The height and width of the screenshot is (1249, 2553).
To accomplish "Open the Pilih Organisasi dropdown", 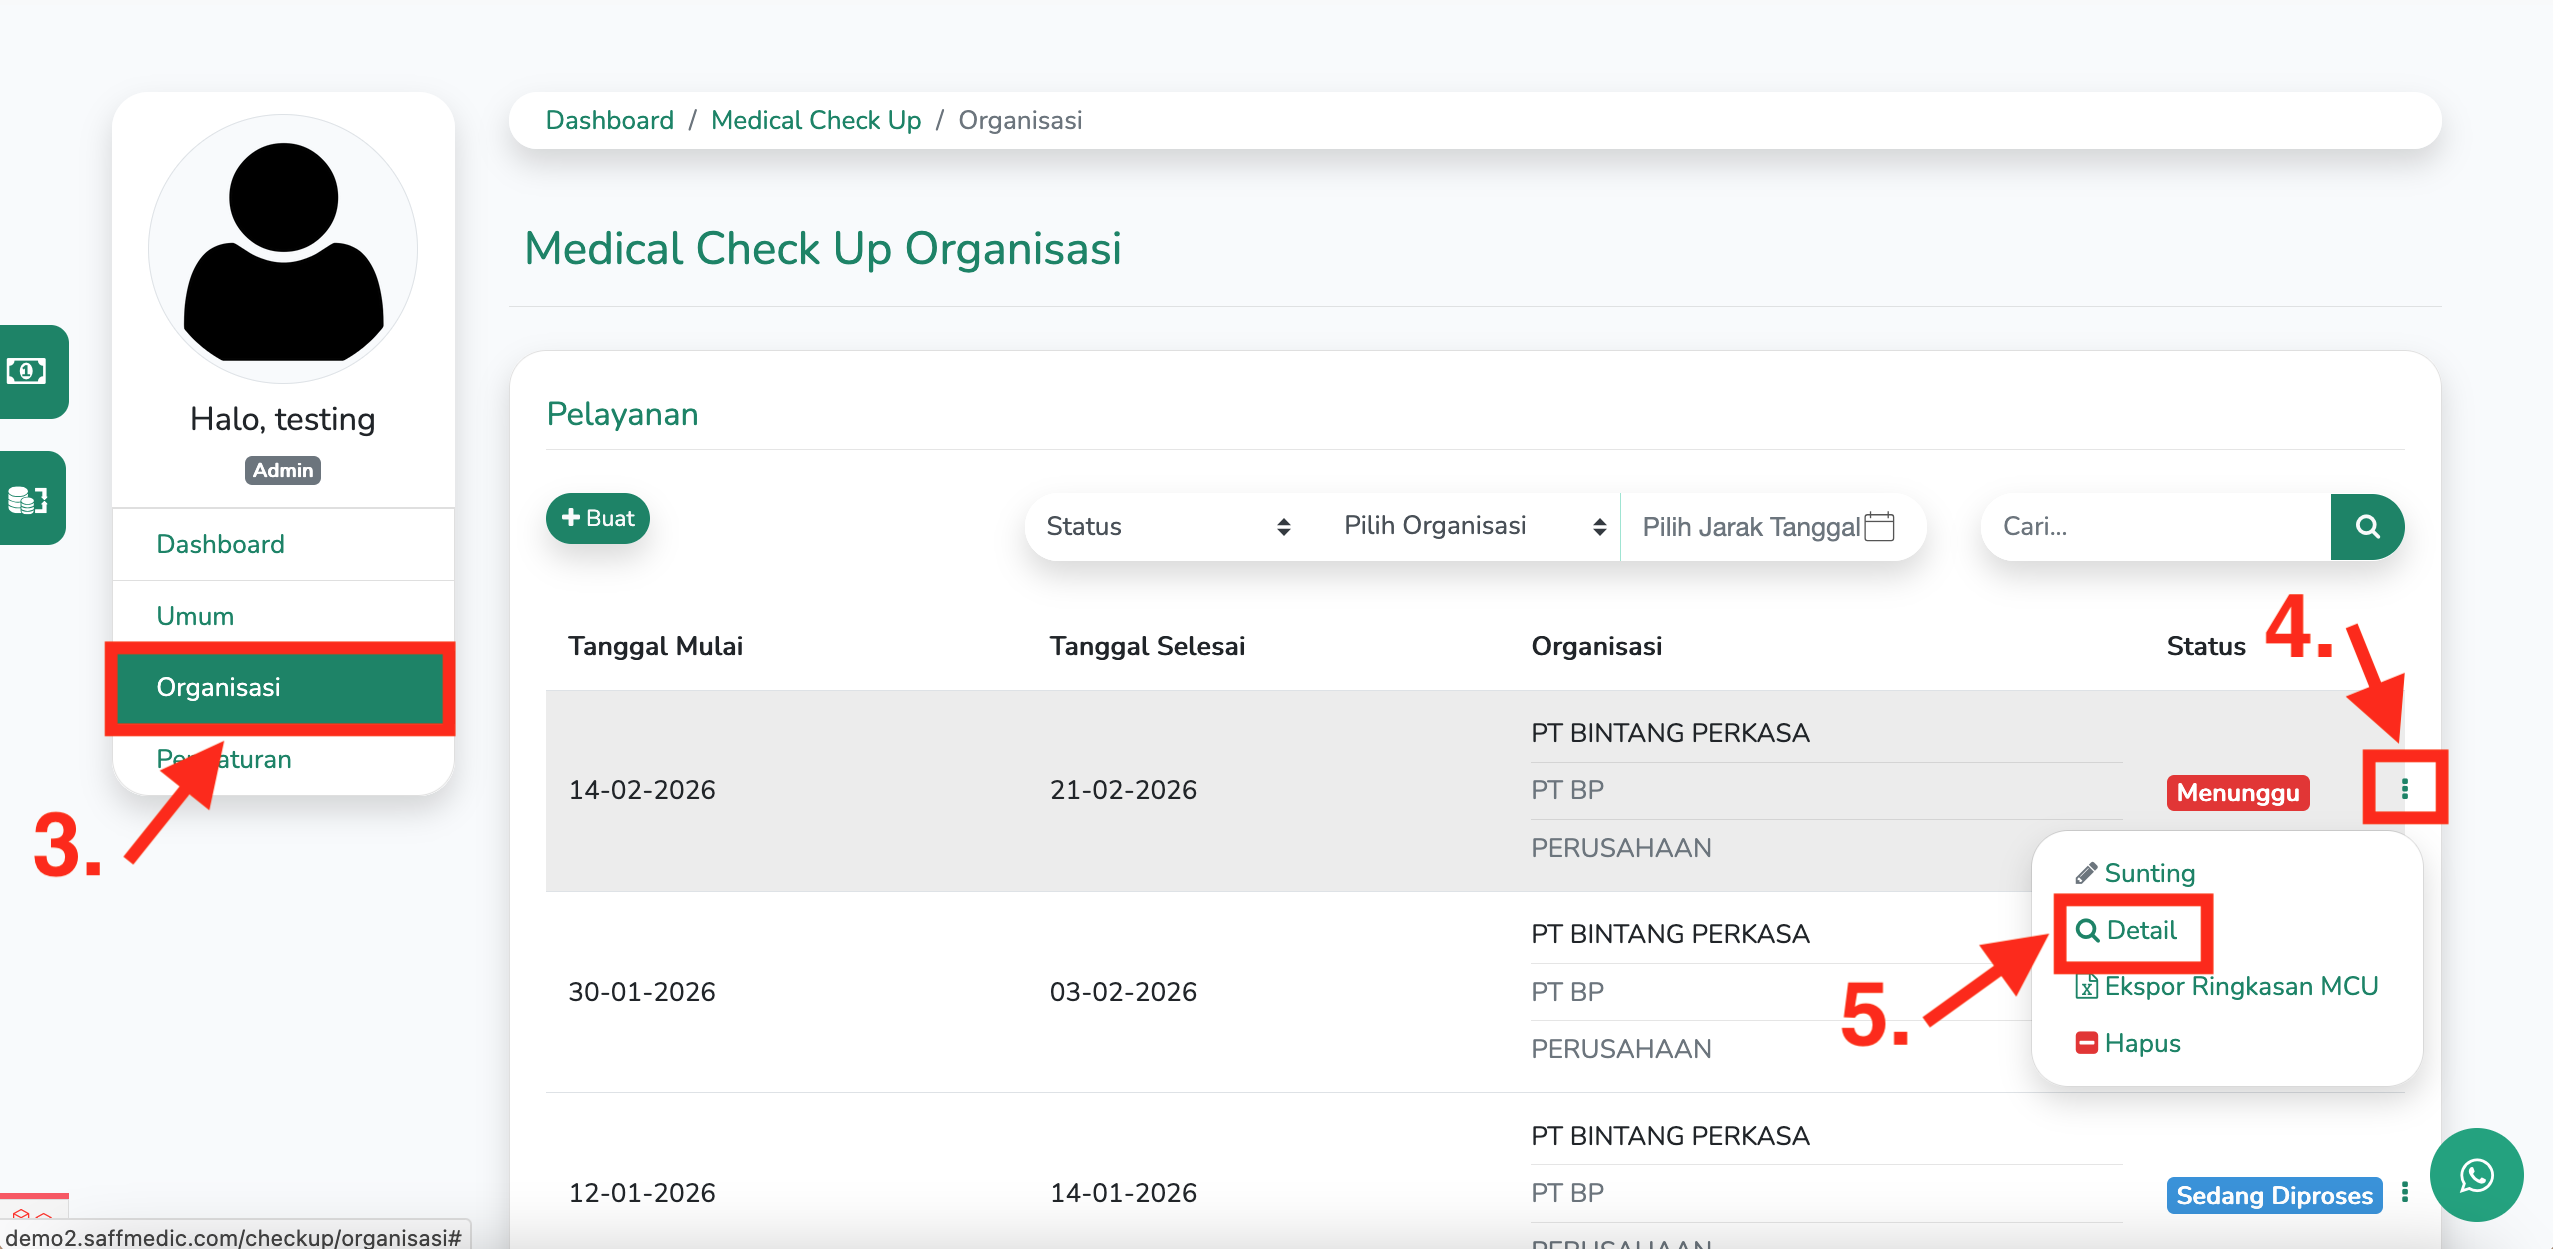I will pos(1472,526).
